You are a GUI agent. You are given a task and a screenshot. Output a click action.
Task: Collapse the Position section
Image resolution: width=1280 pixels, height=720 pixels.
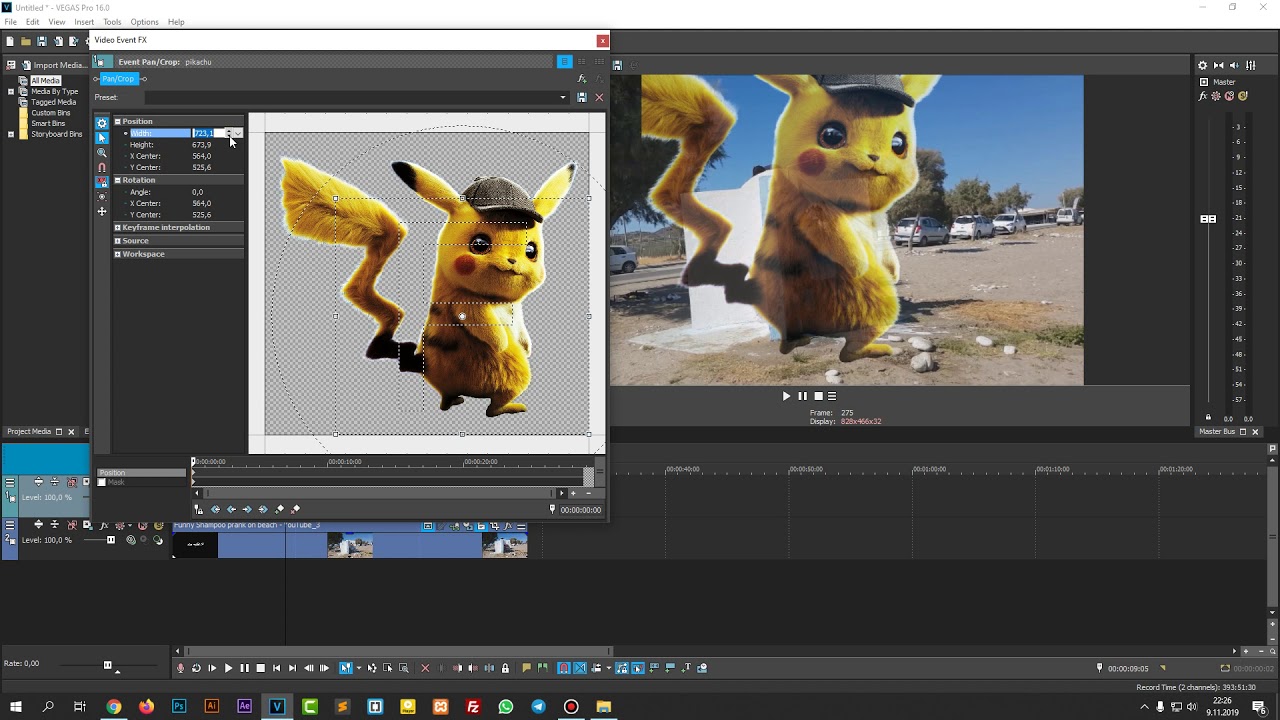117,122
